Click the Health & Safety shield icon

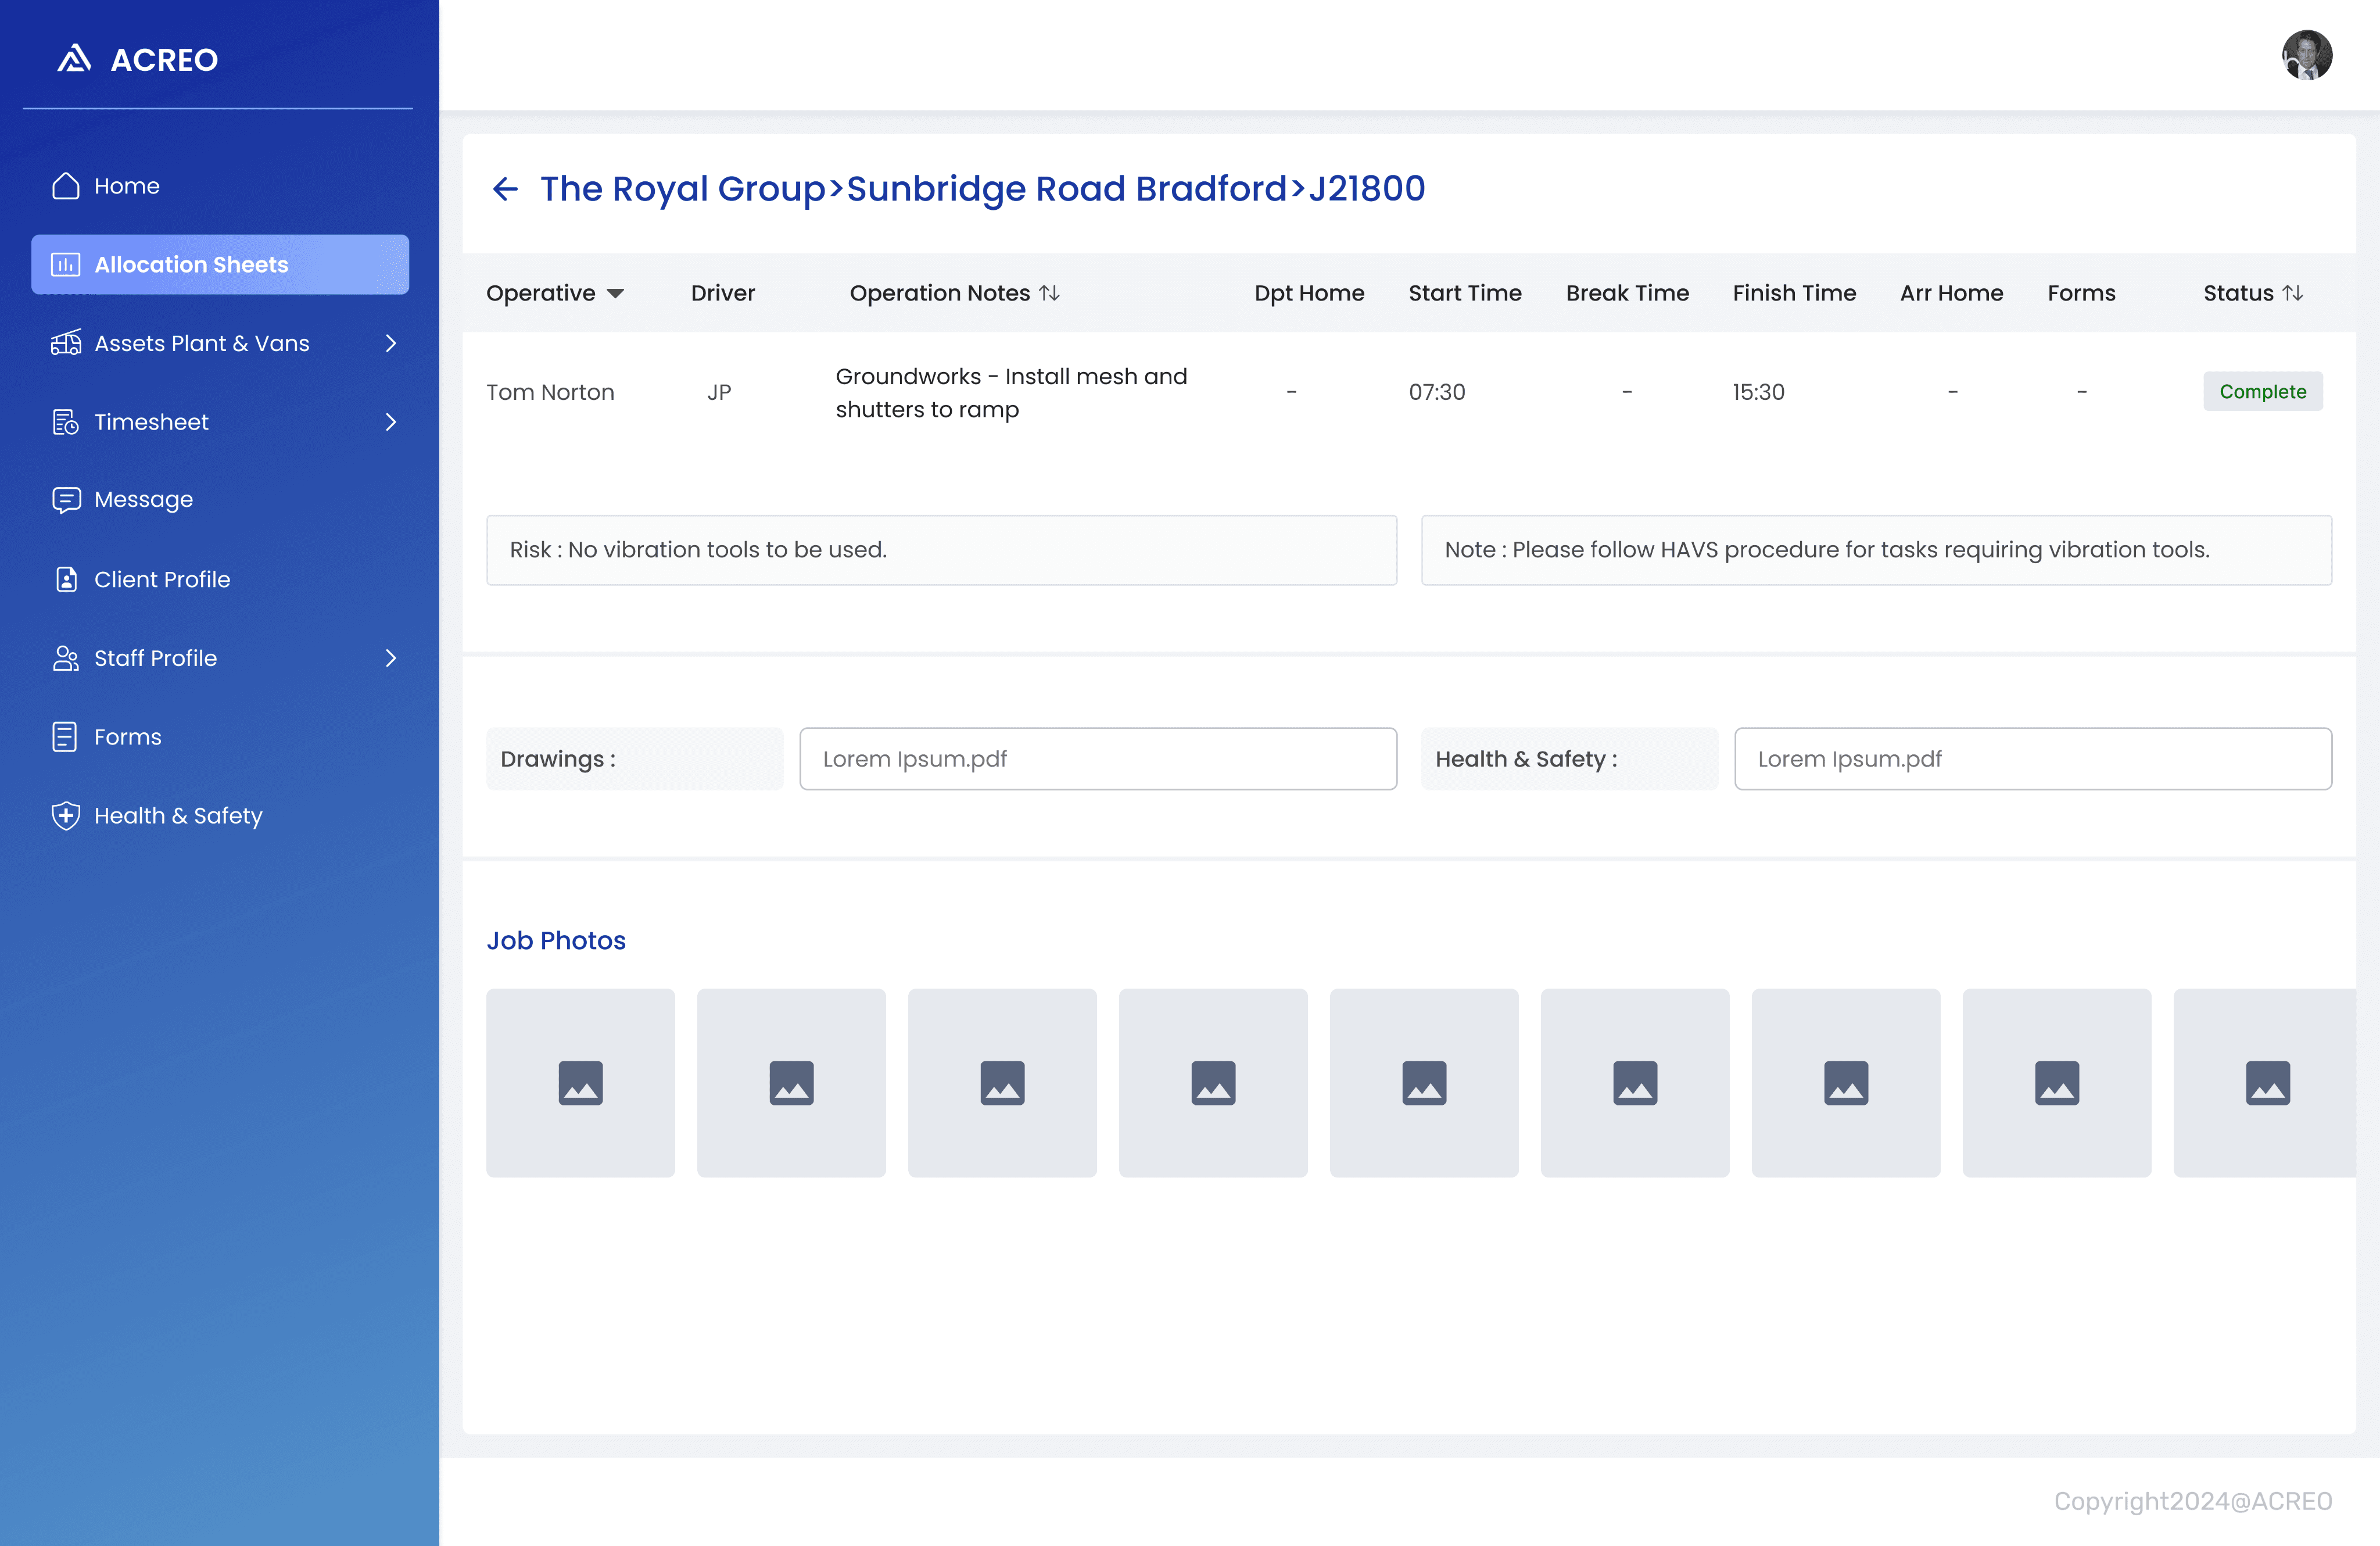(x=66, y=815)
